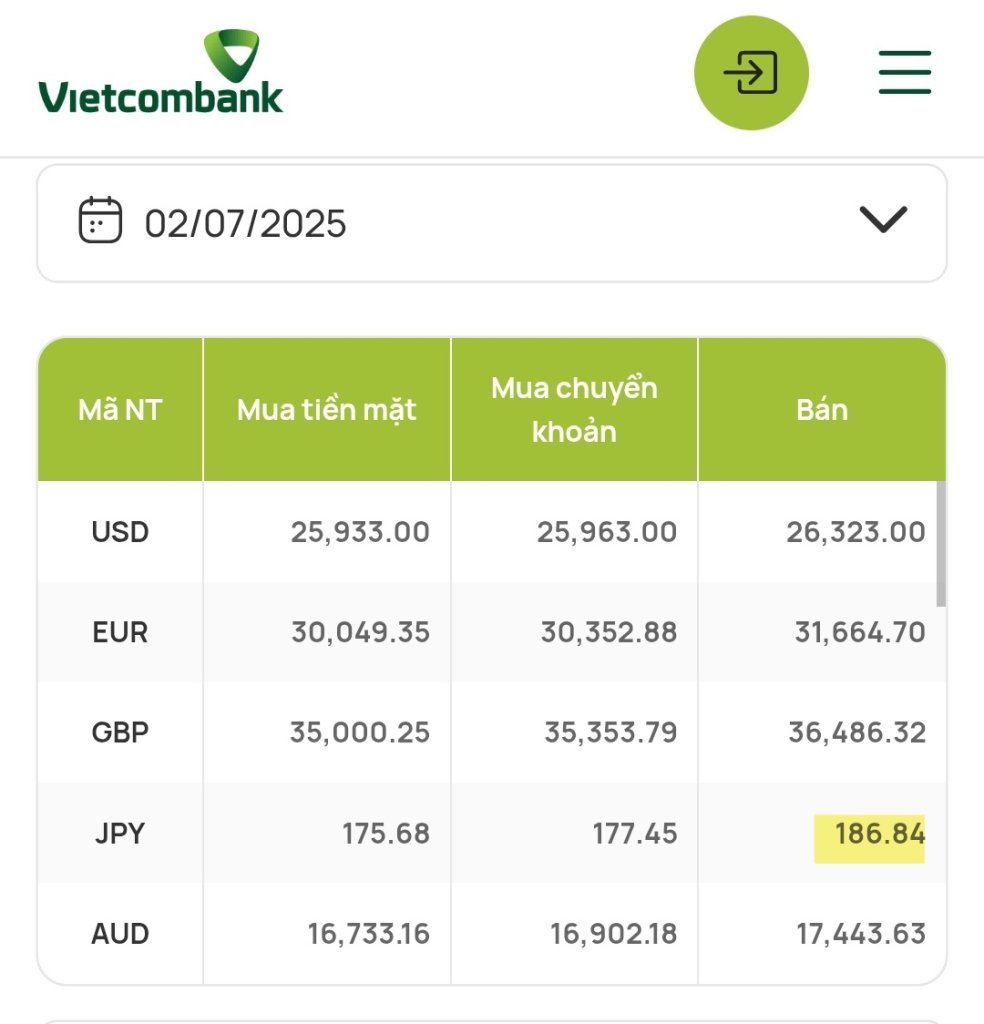
Task: Click the EUR cash buy rate 30,049.35
Action: pos(360,632)
